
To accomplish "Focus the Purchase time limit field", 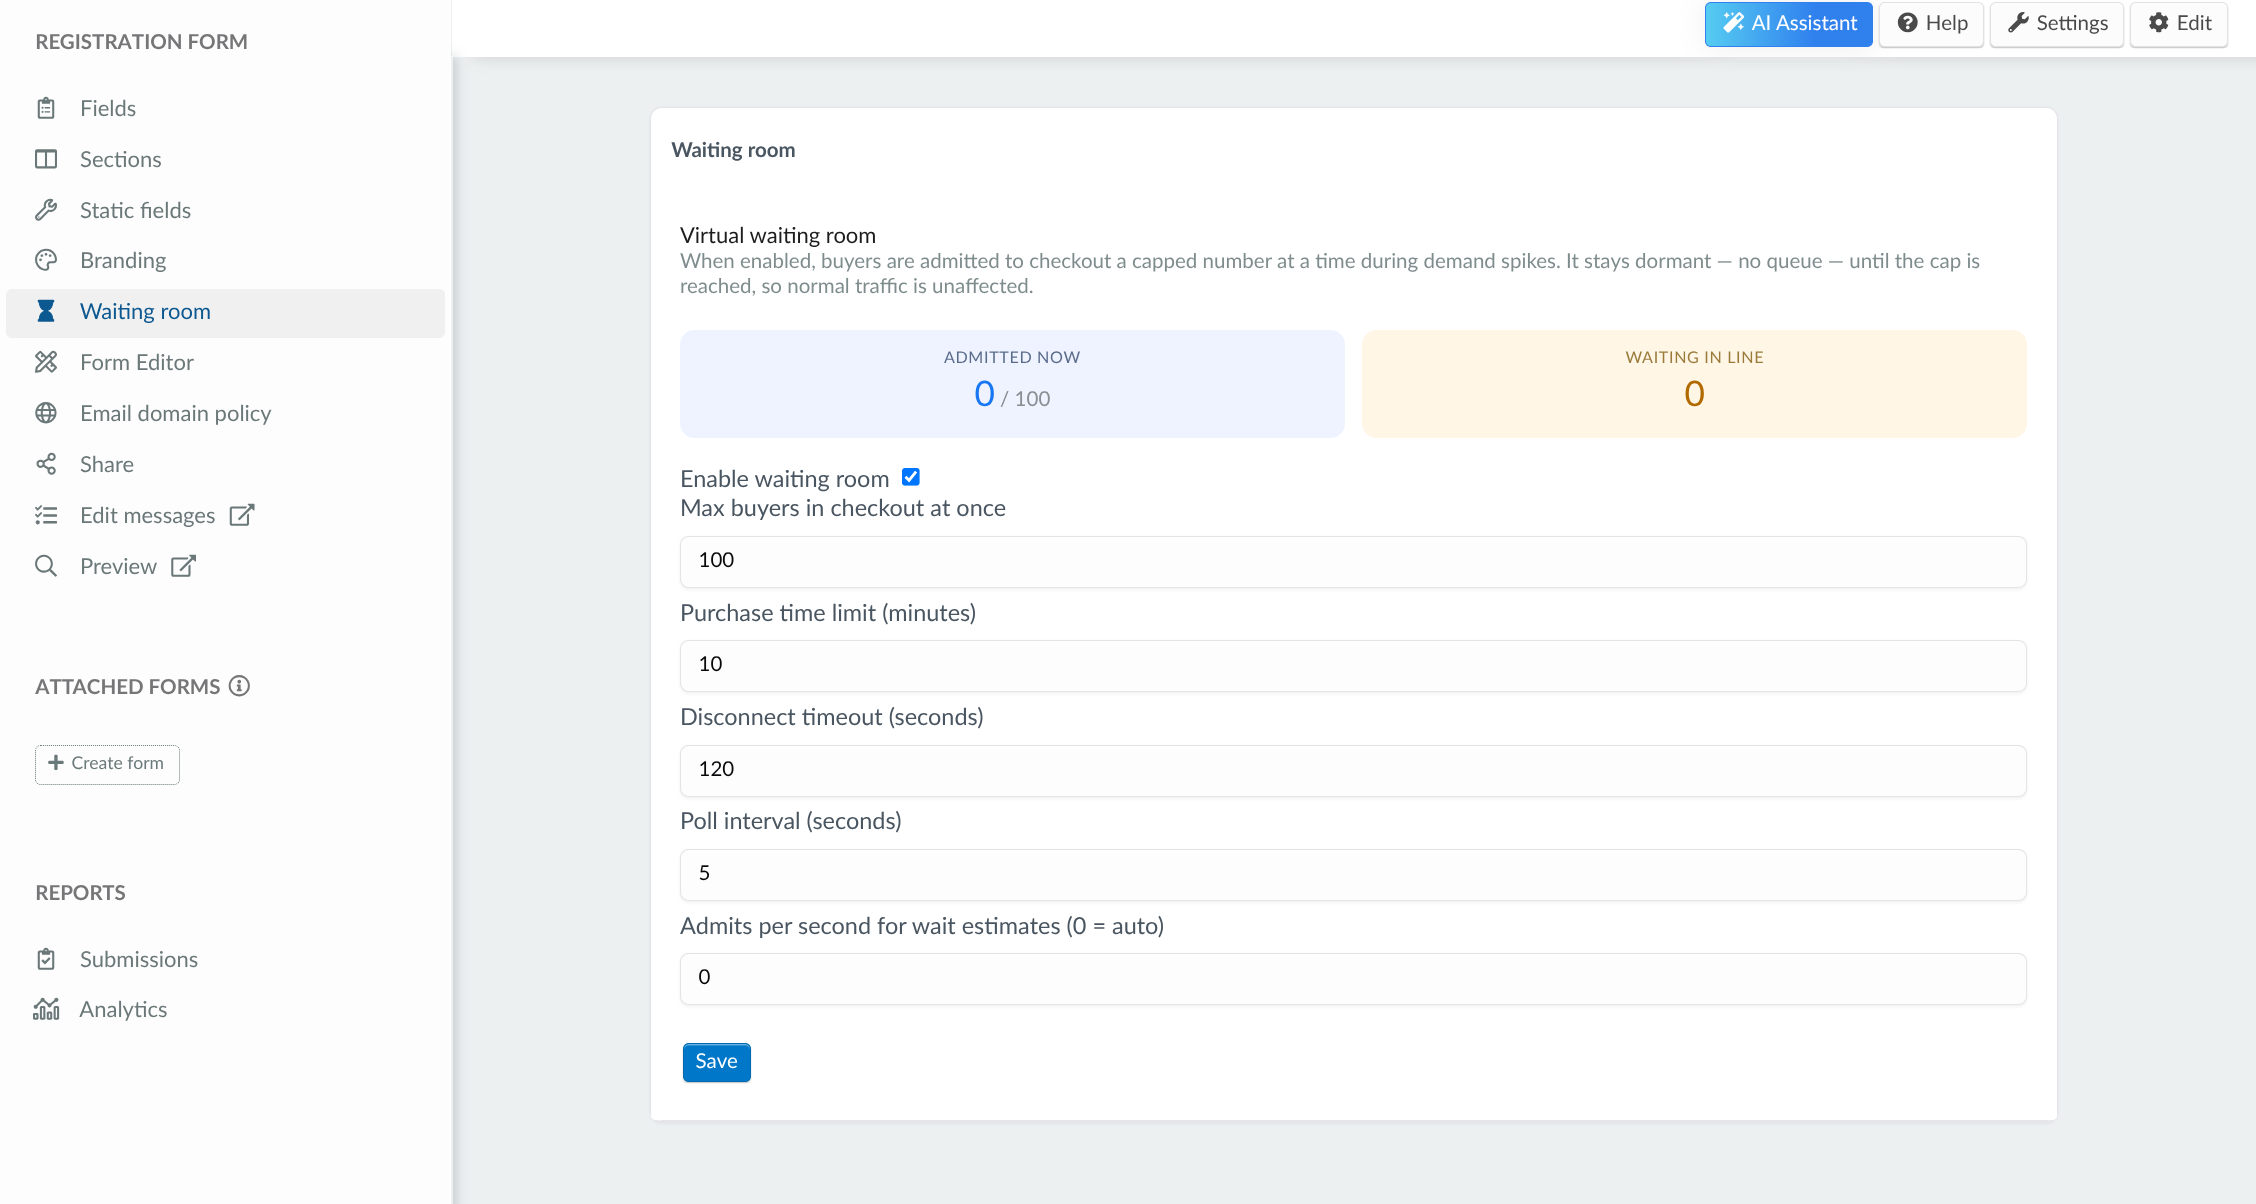I will (x=1353, y=665).
